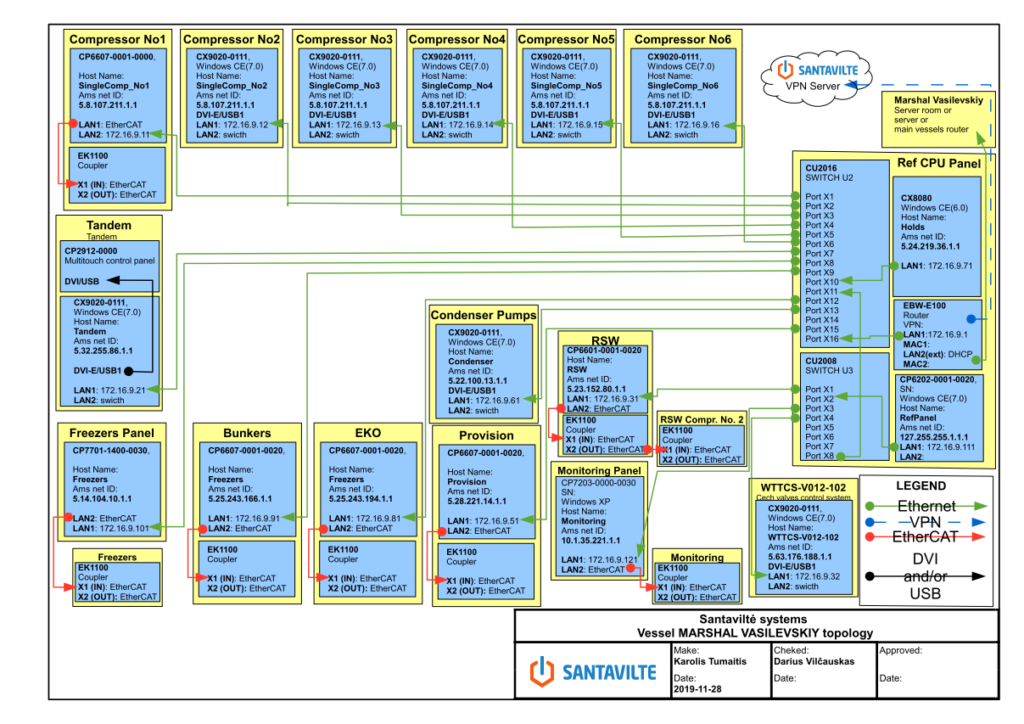
Task: Select the blue dashed VPN legend arrow
Action: (x=926, y=522)
